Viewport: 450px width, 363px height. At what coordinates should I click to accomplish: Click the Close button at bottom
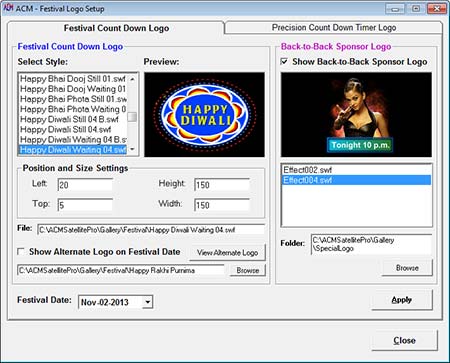(404, 340)
